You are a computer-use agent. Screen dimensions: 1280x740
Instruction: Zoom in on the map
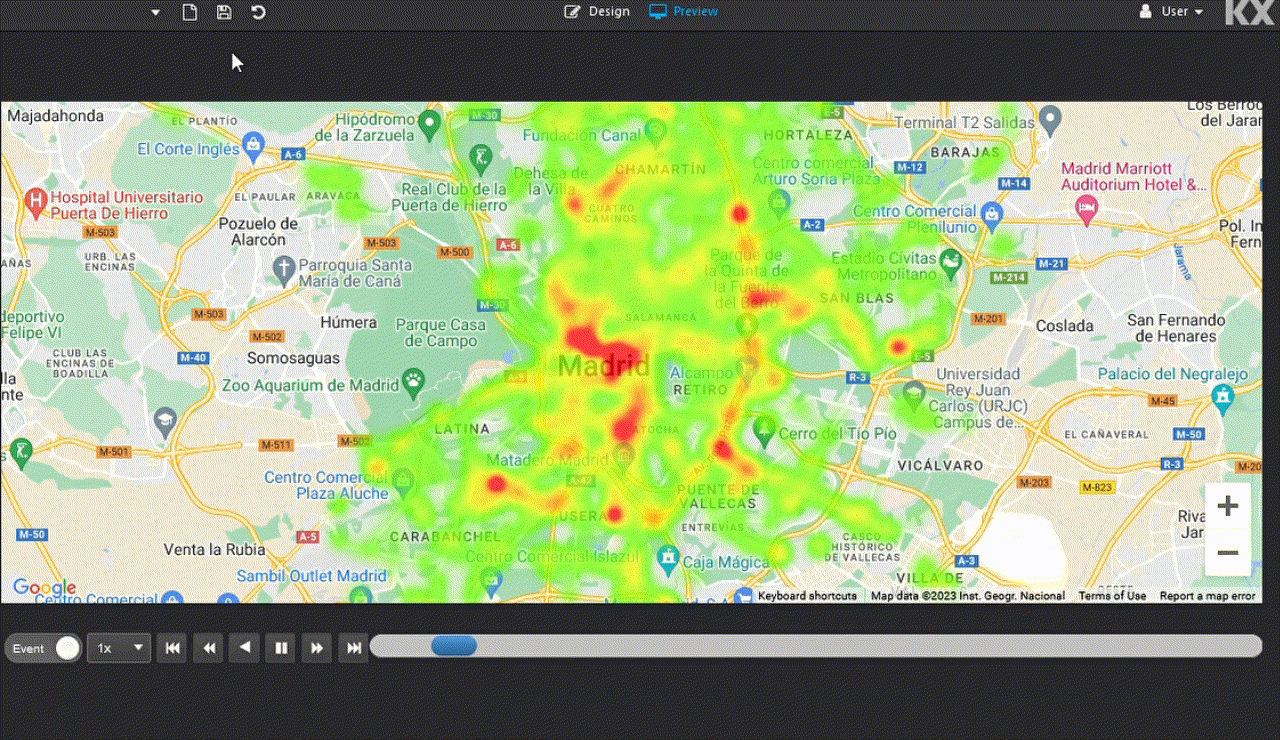[x=1228, y=506]
